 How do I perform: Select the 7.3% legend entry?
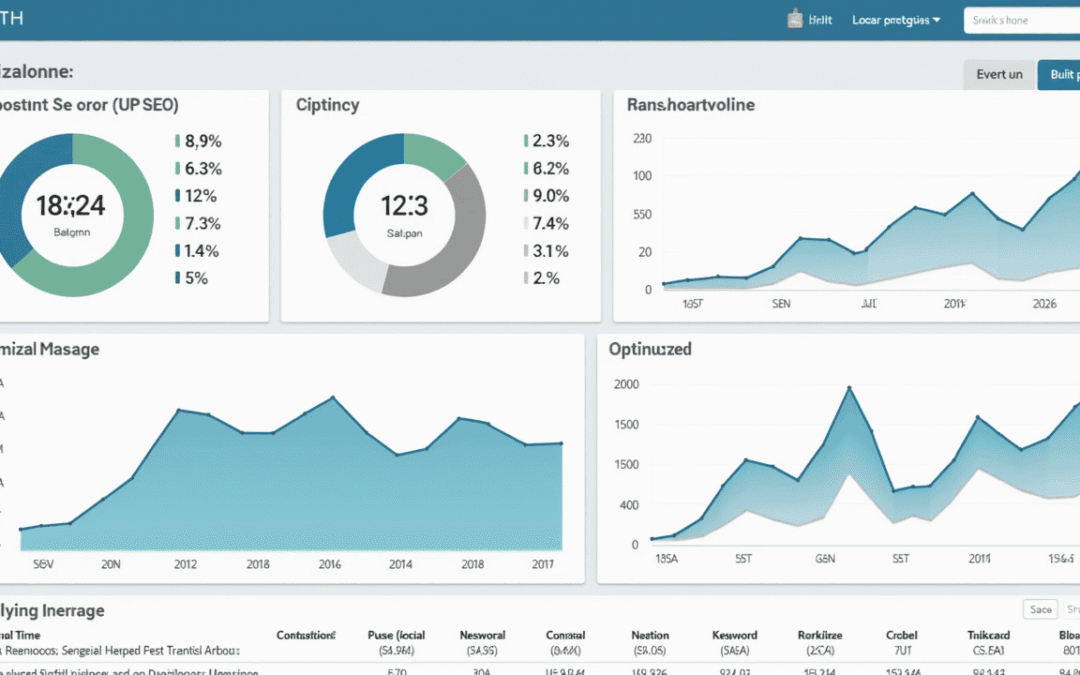tap(198, 224)
